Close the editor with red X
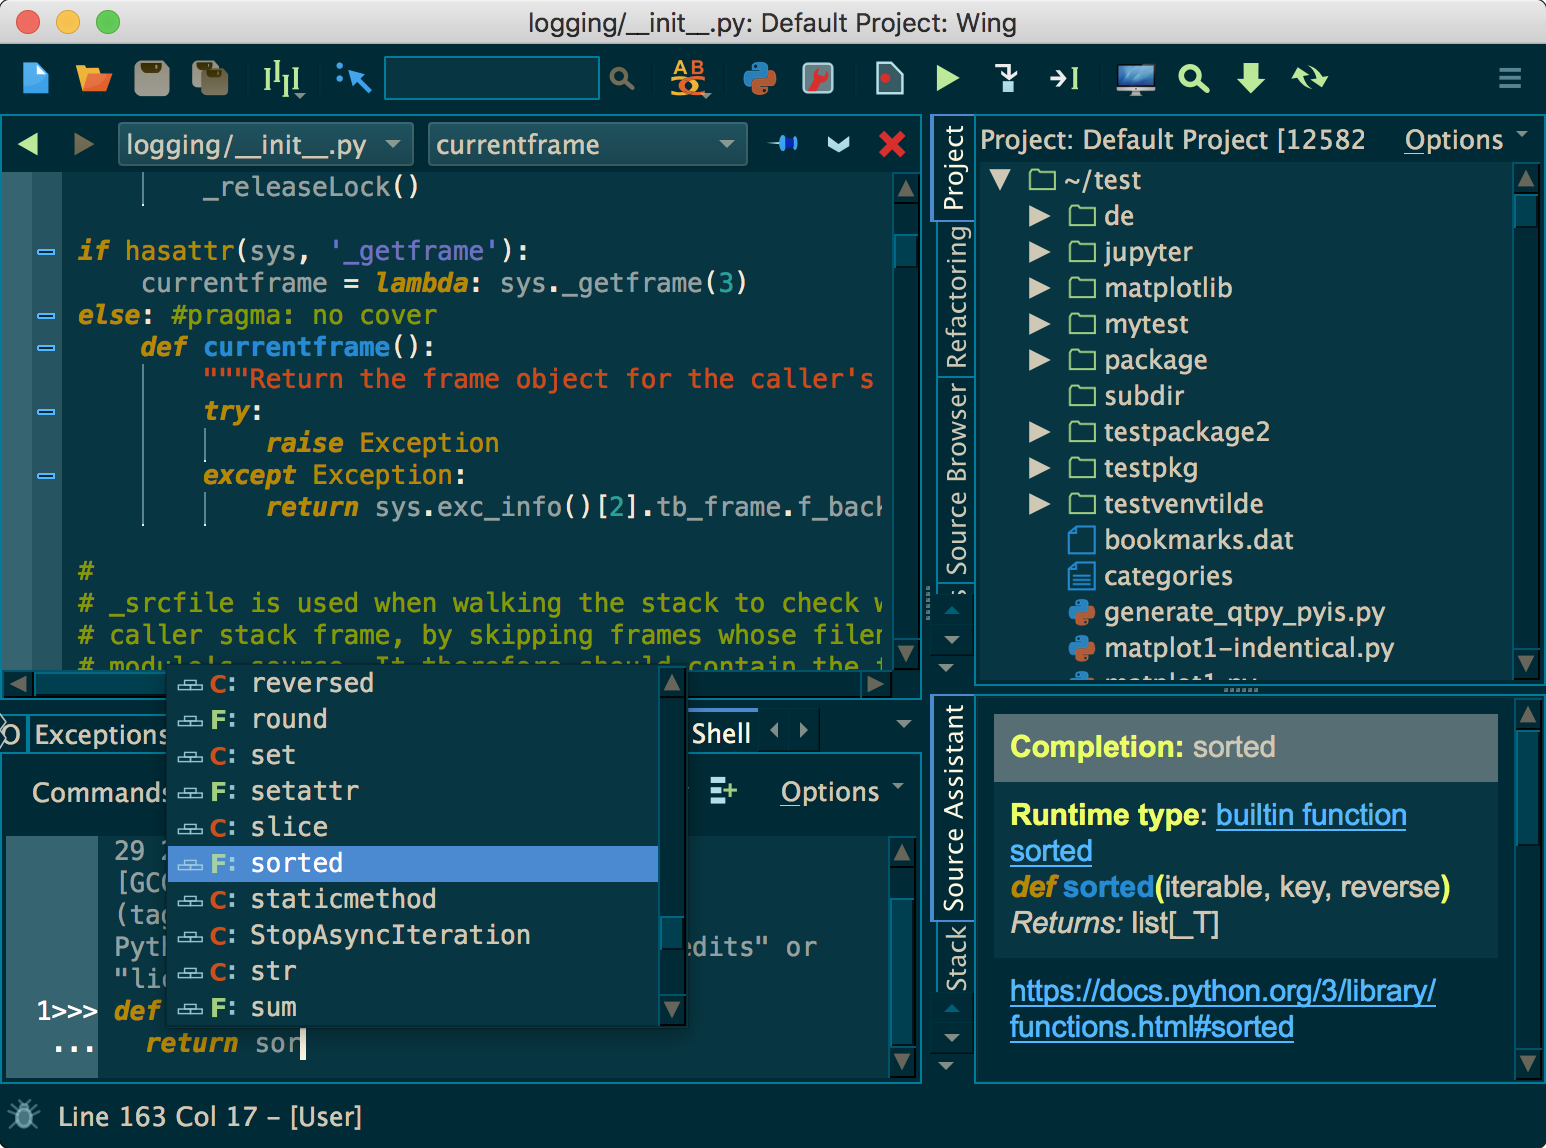The height and width of the screenshot is (1148, 1546). click(892, 145)
